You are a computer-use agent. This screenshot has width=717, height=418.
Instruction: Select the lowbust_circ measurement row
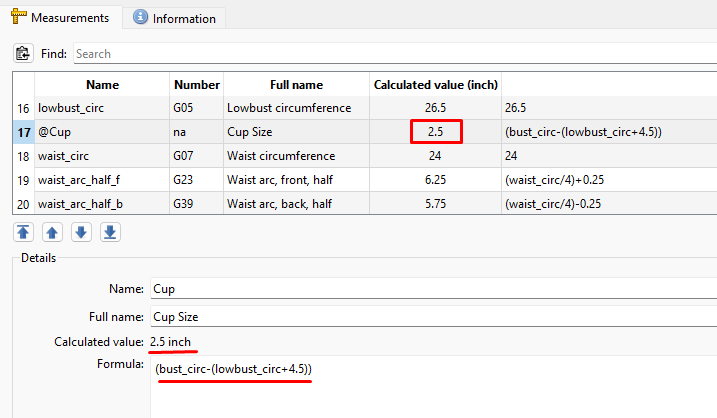point(102,107)
